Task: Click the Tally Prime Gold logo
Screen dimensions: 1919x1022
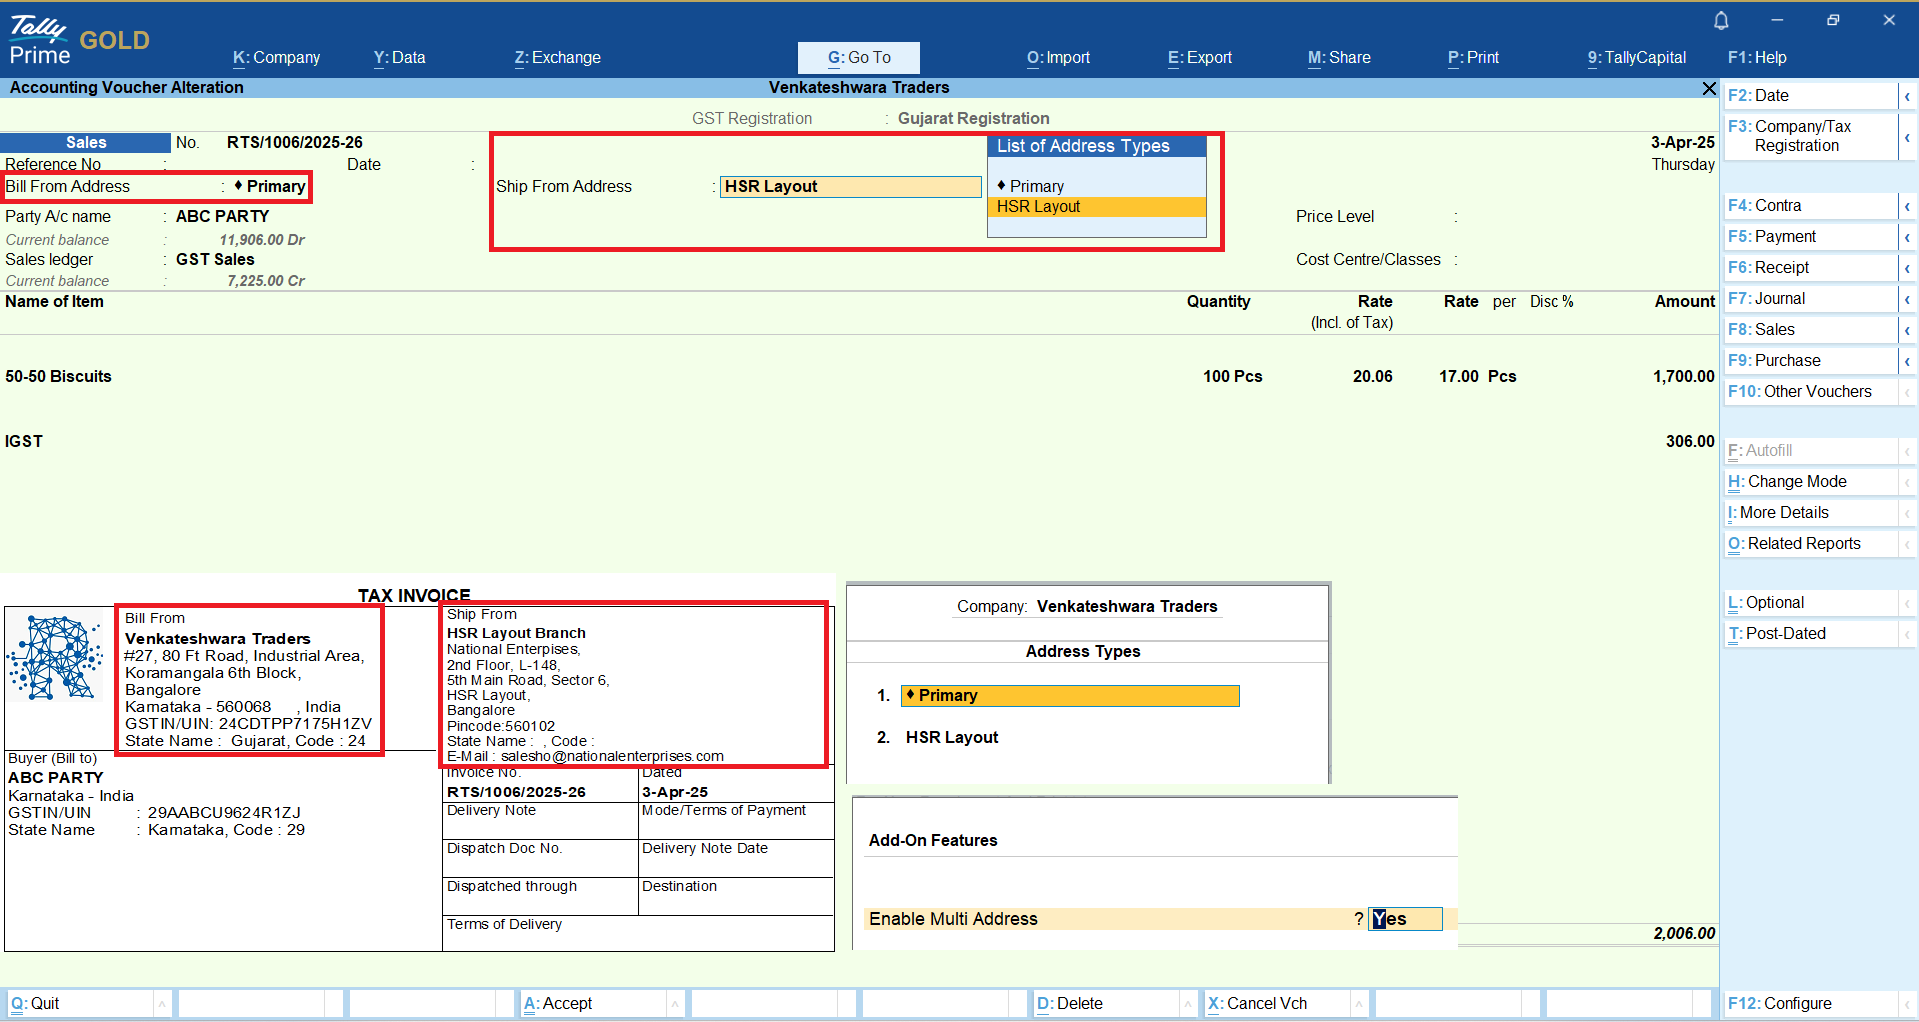Action: pos(78,40)
